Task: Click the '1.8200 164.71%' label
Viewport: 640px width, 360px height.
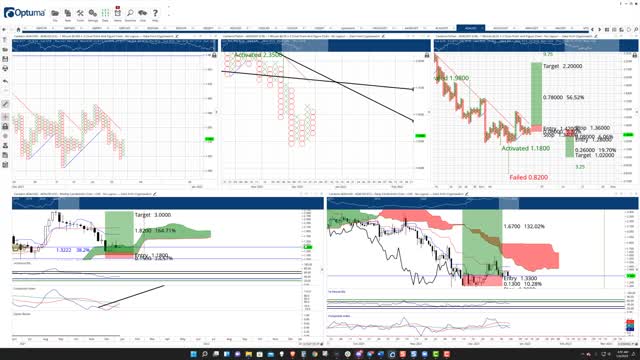Action: tap(155, 231)
